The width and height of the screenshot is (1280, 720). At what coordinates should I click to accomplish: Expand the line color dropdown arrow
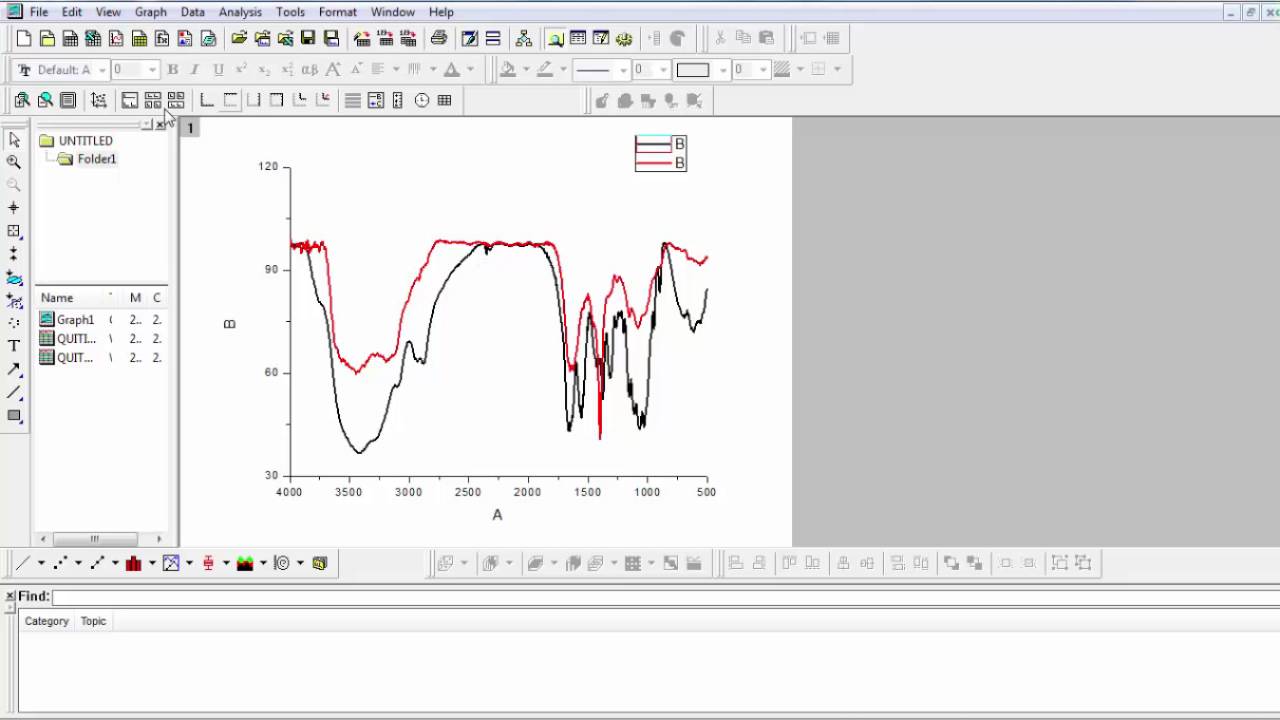tap(563, 70)
